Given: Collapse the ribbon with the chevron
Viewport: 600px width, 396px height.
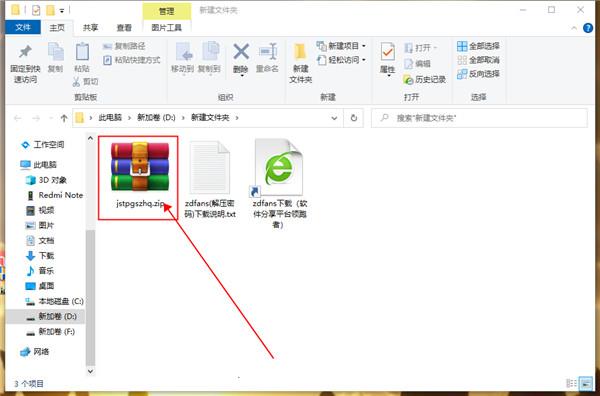Looking at the screenshot, I should click(x=574, y=28).
